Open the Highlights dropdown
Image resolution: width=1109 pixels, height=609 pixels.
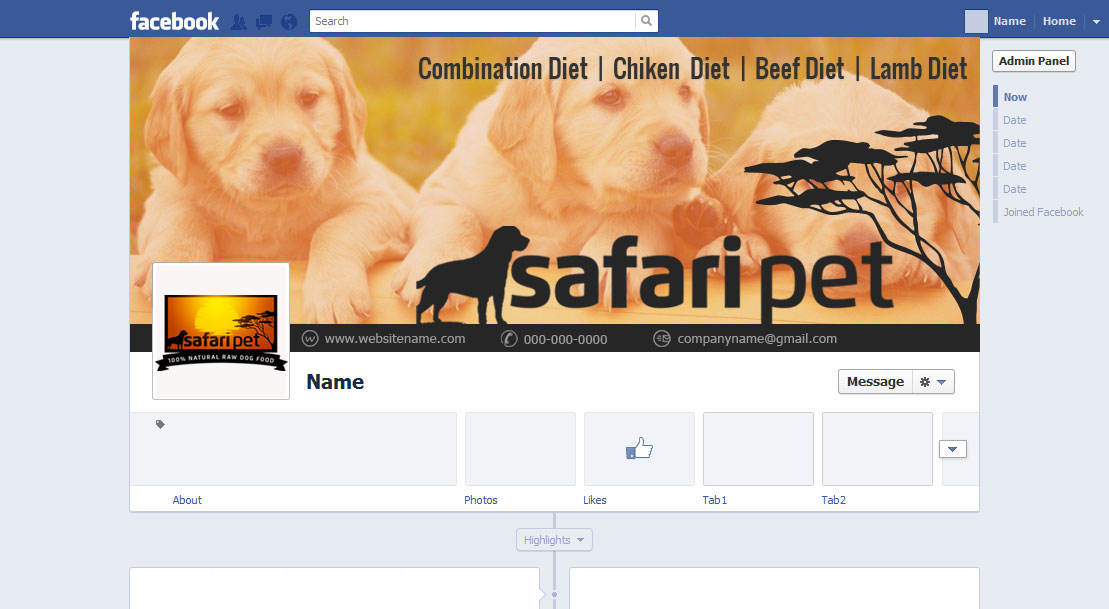pyautogui.click(x=554, y=539)
